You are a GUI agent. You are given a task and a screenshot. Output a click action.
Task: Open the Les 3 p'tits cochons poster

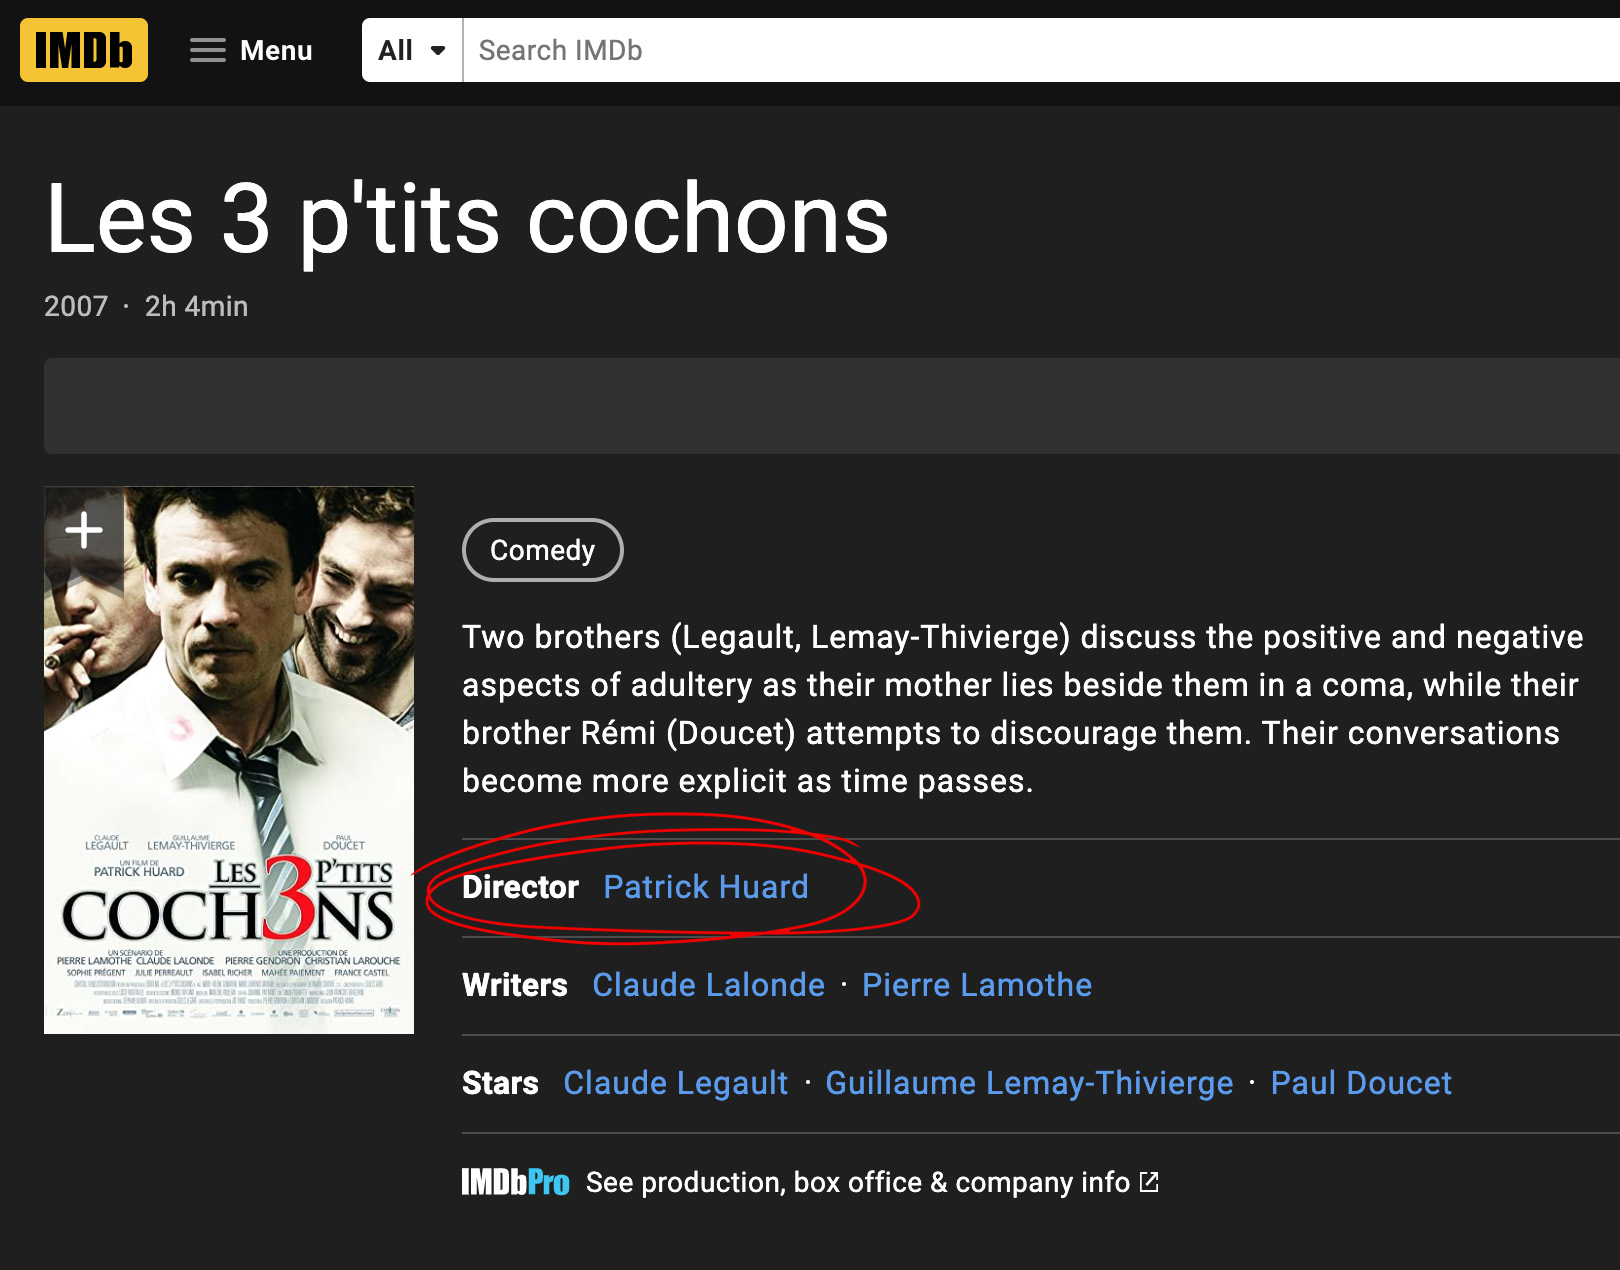pos(229,760)
